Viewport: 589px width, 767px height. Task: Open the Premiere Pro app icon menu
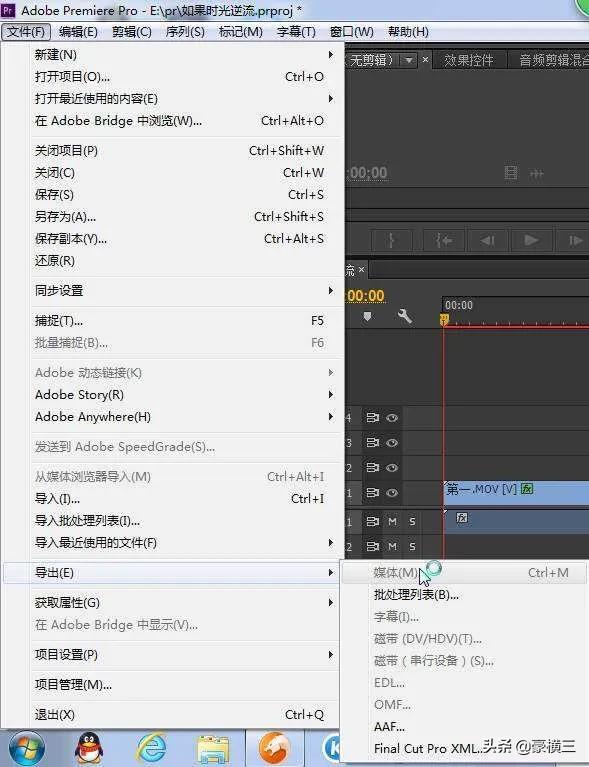(8, 10)
